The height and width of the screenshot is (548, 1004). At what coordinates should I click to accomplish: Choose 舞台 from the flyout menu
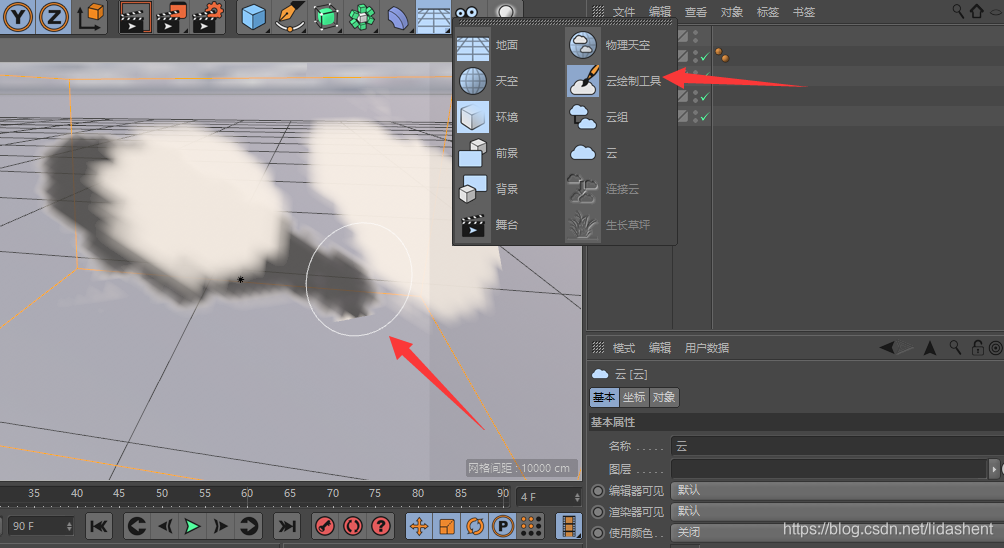pyautogui.click(x=508, y=224)
